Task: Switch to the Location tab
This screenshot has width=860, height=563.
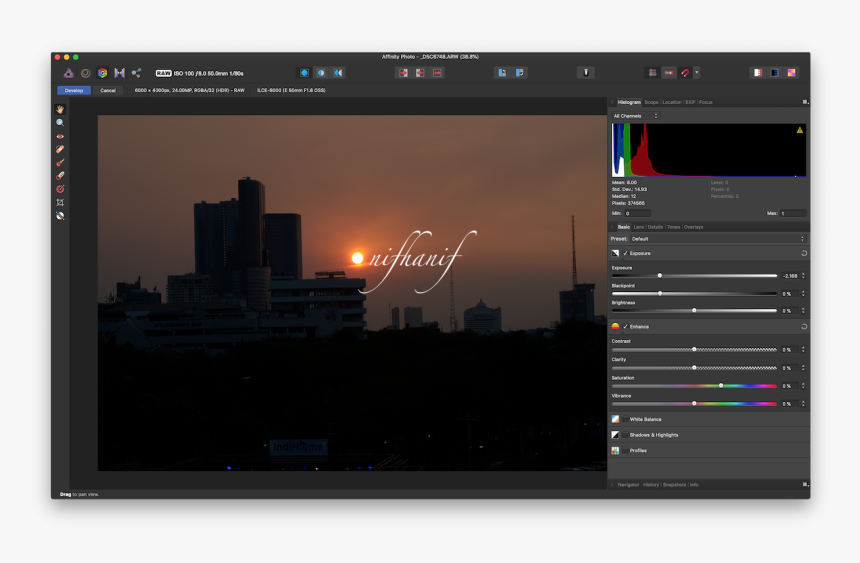Action: (671, 102)
